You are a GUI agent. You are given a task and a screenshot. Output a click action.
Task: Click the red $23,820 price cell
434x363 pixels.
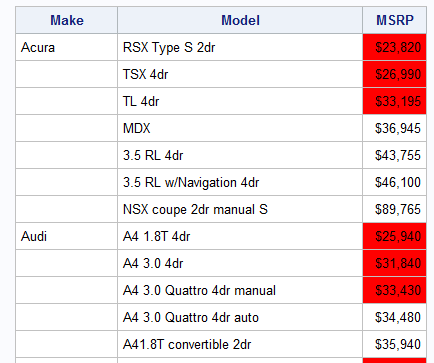point(395,47)
